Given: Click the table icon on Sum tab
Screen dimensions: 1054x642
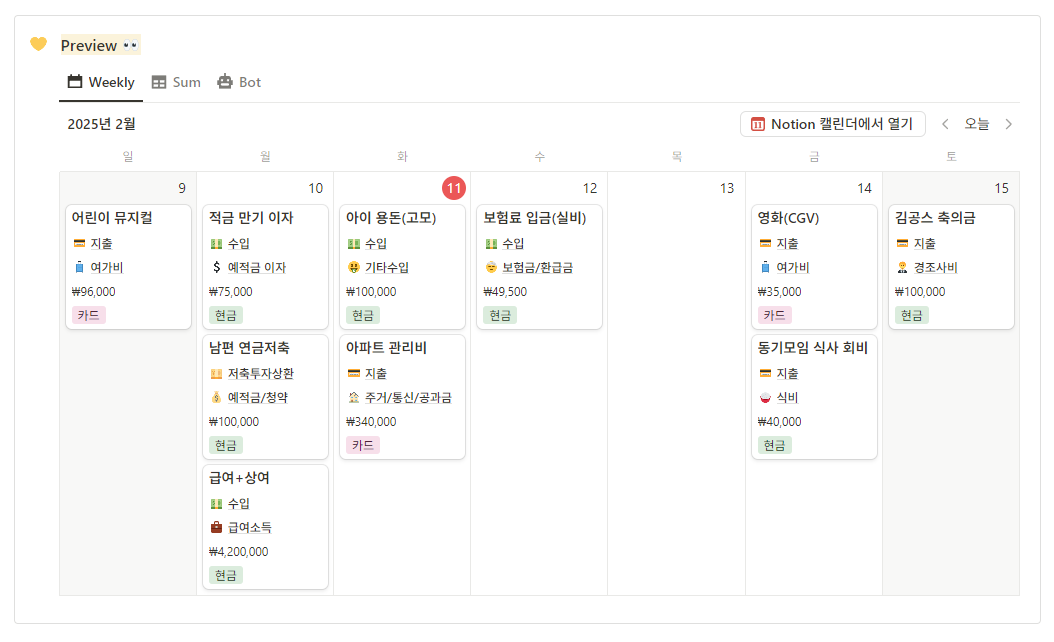Looking at the screenshot, I should 159,82.
